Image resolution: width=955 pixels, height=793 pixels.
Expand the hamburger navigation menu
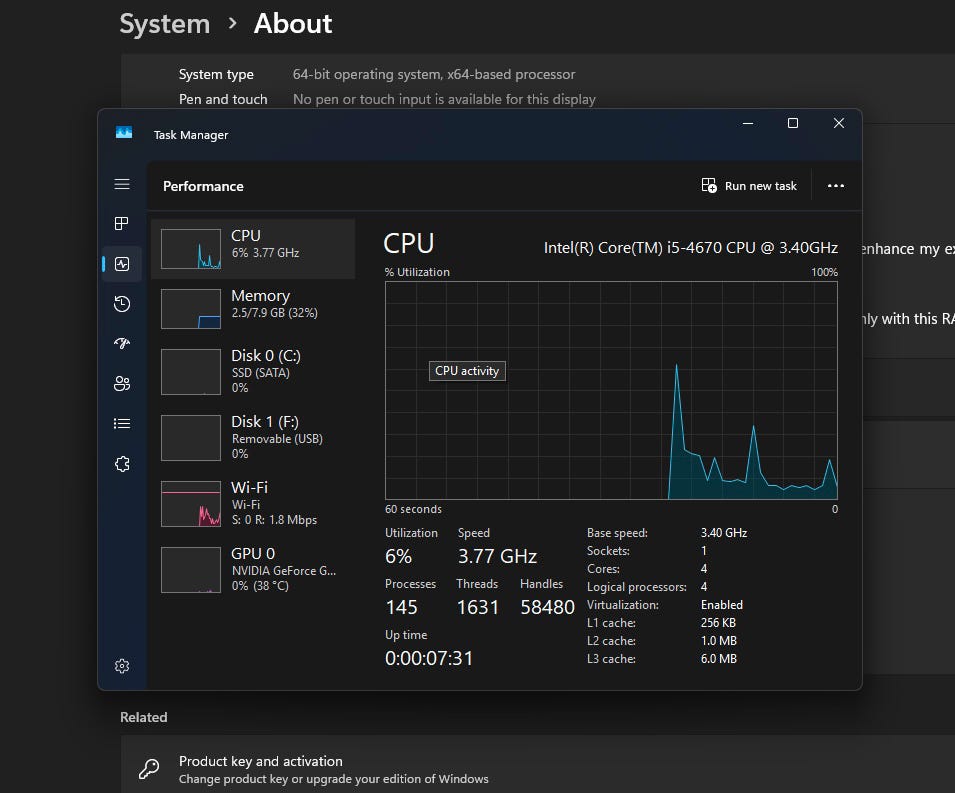(x=122, y=184)
